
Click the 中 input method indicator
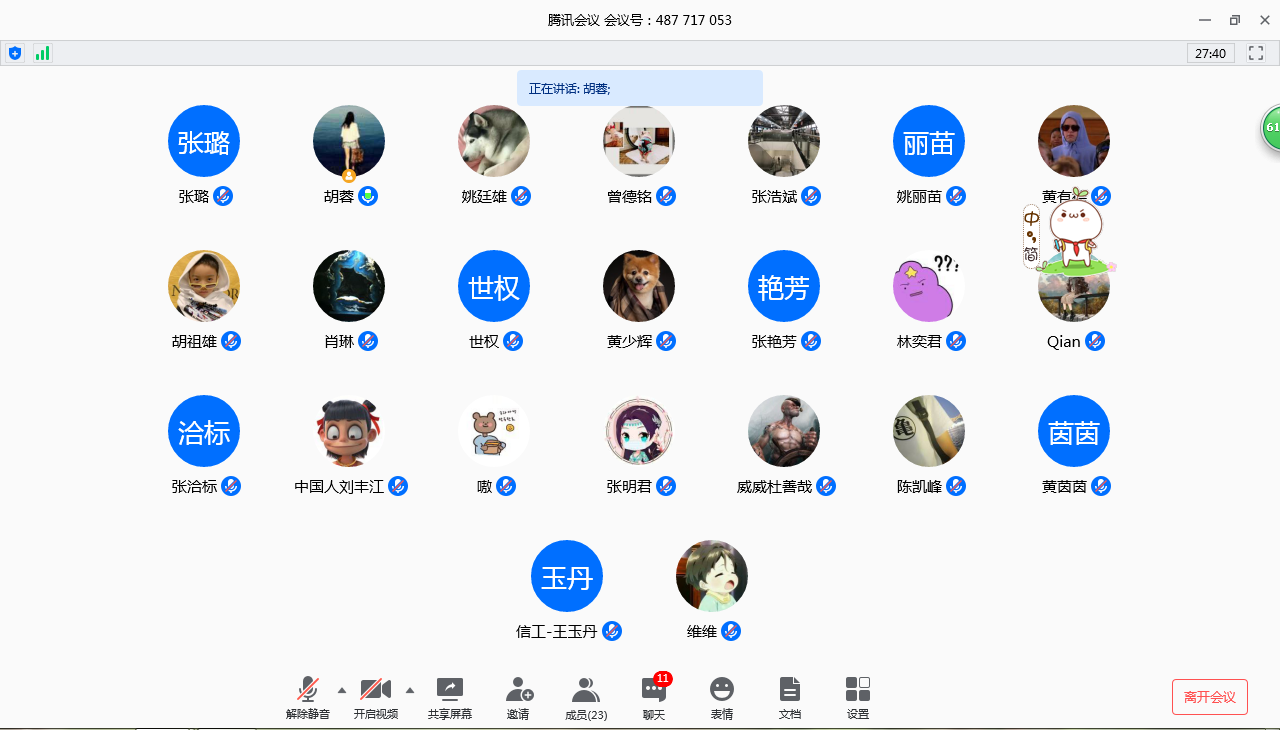tap(1031, 218)
